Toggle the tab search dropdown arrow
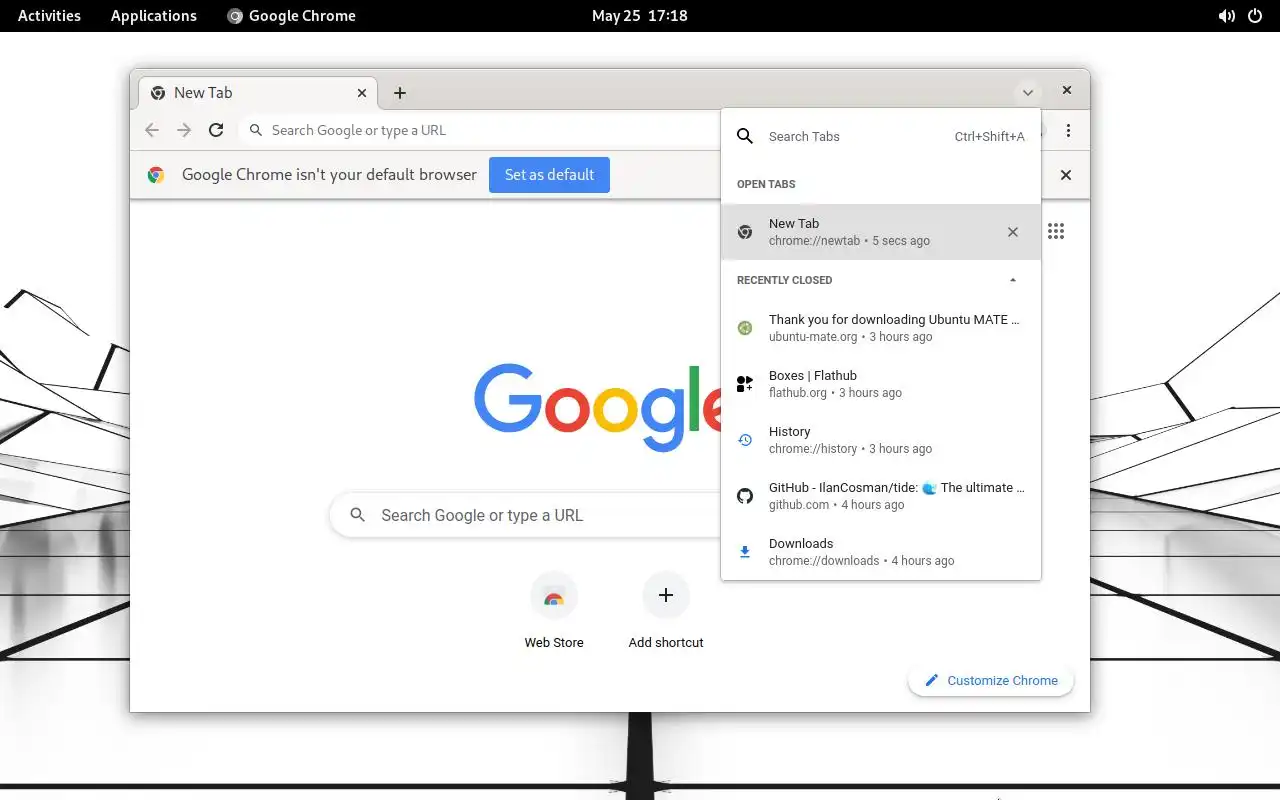Screen dimensions: 1280x800 click(1027, 93)
